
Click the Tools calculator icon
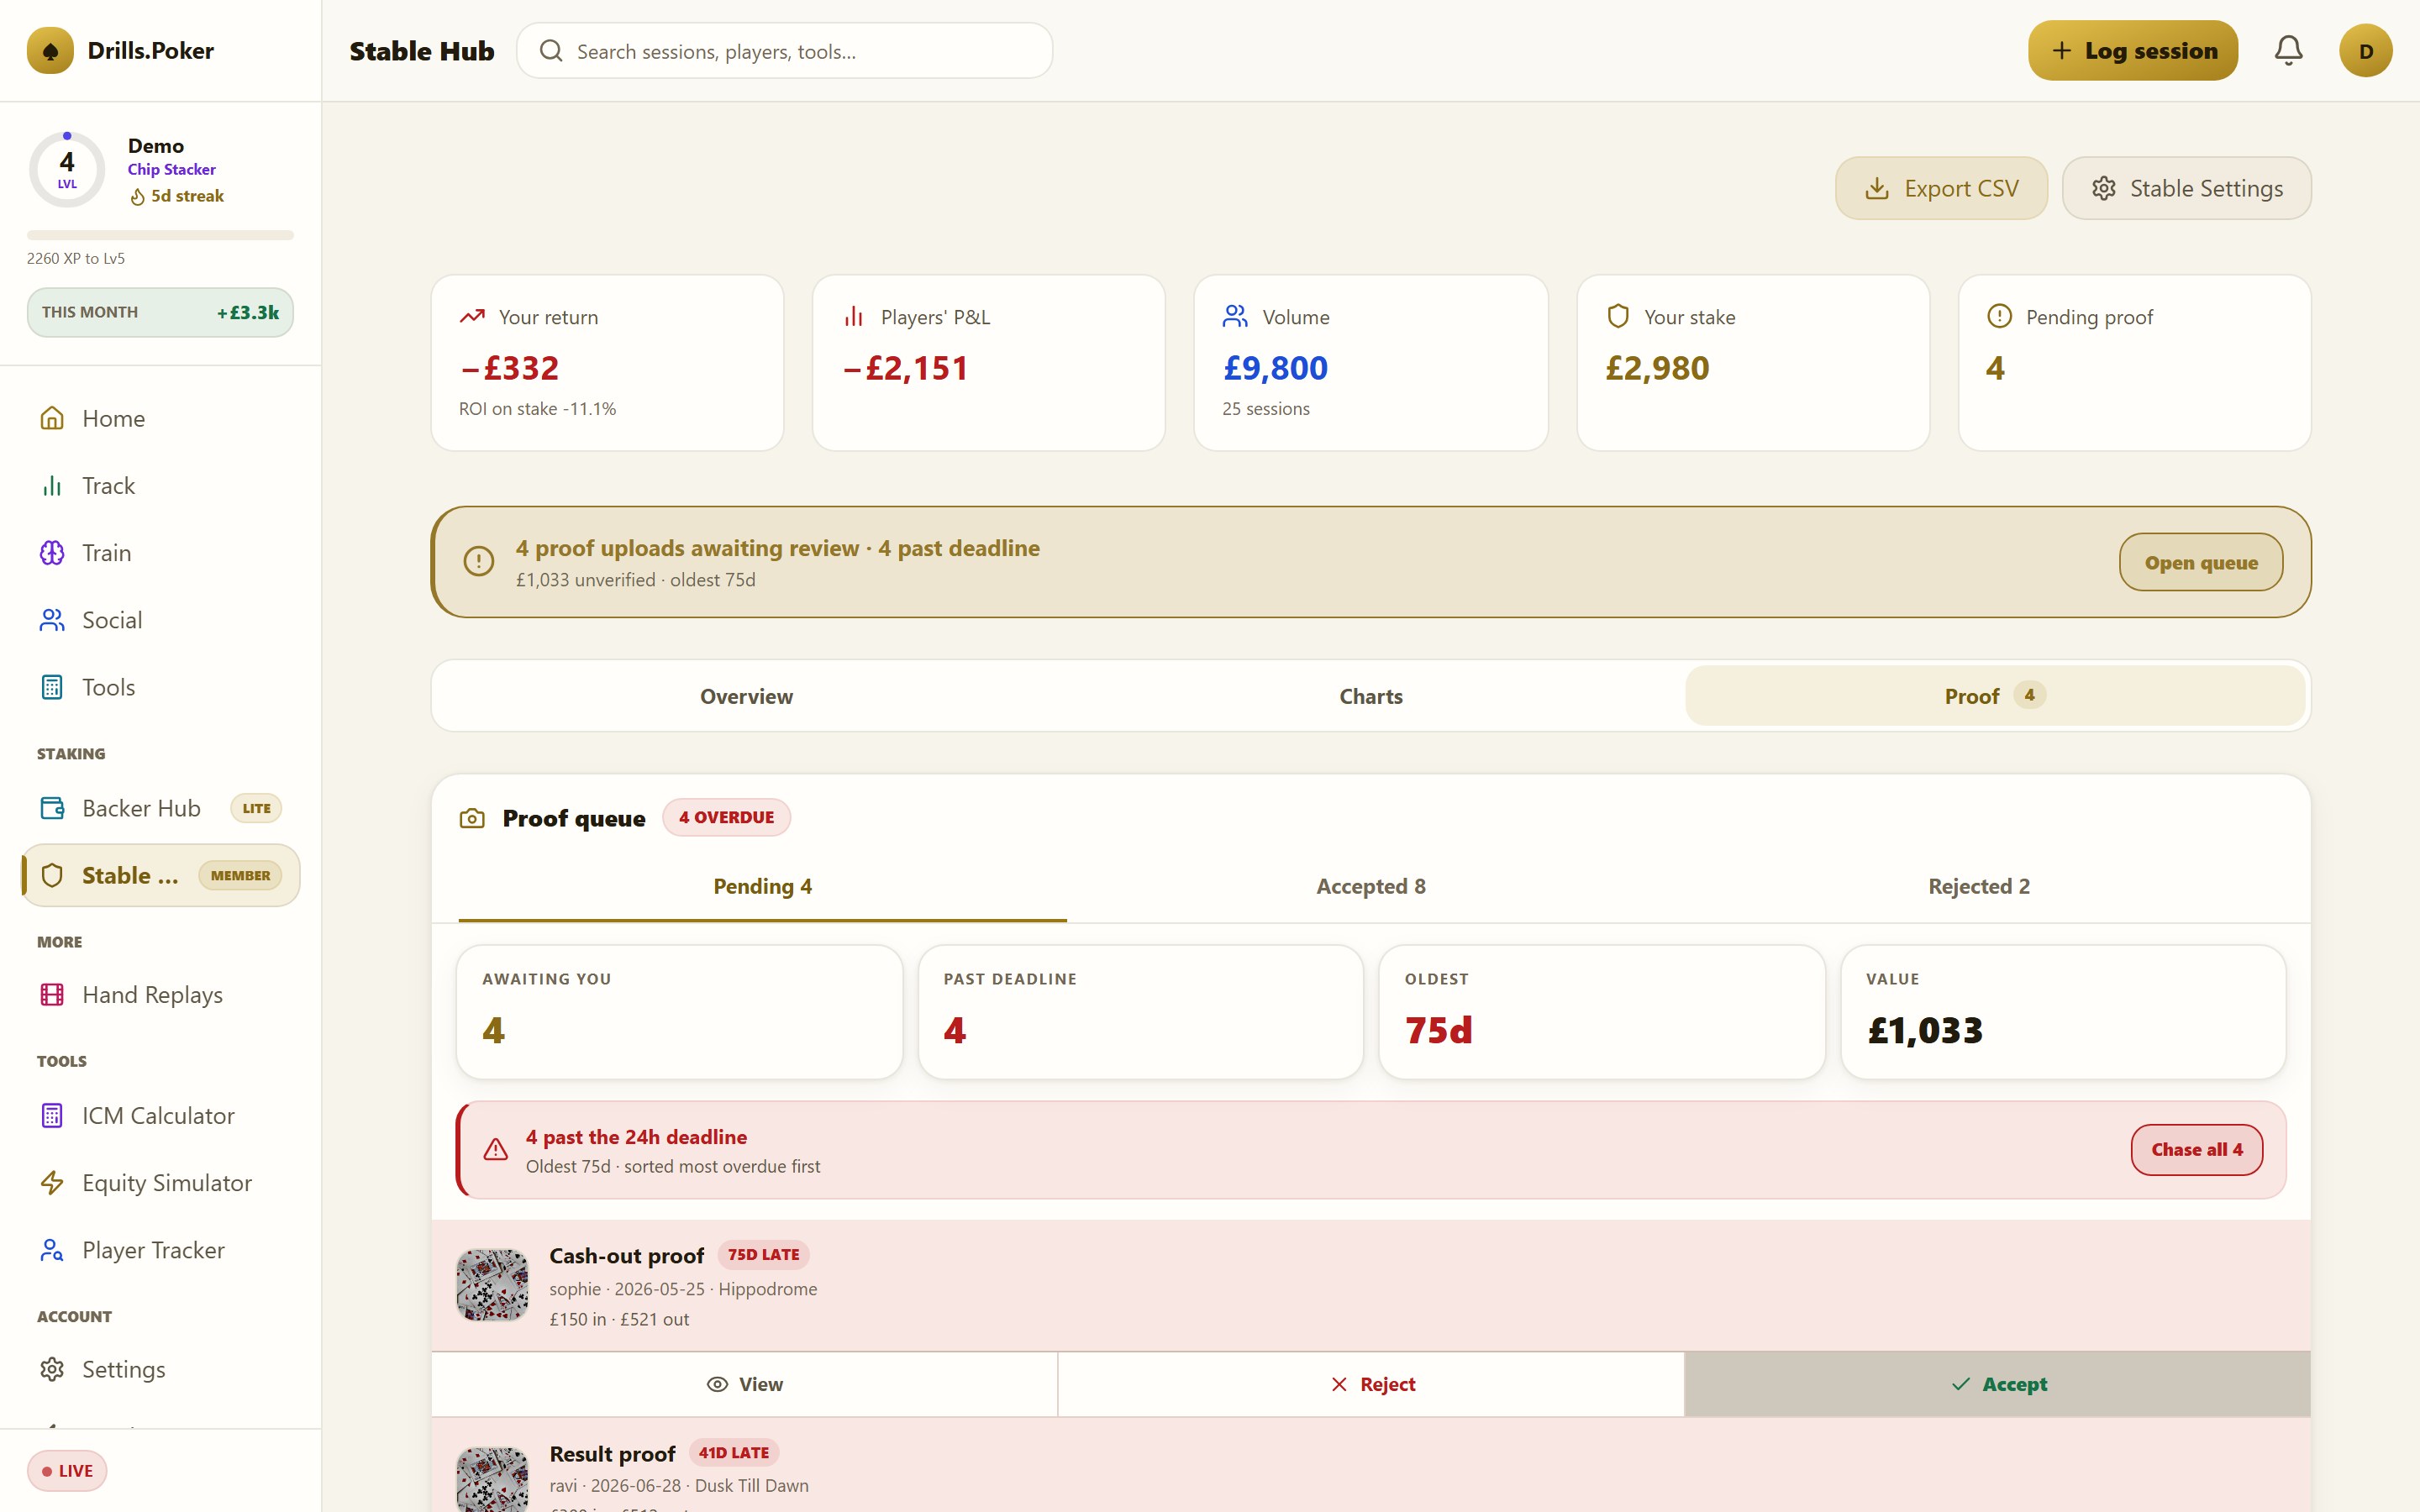[x=52, y=687]
